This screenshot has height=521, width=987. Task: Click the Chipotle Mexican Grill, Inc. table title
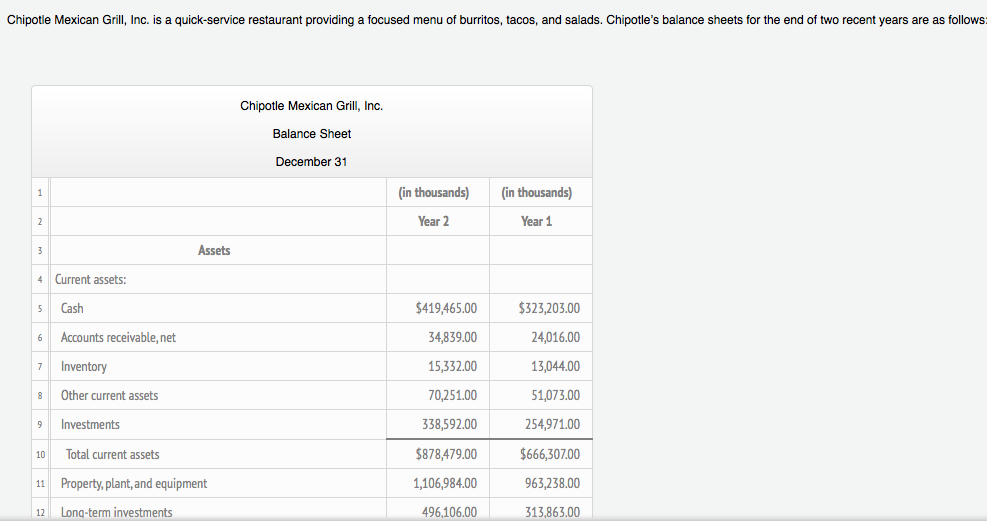point(312,106)
